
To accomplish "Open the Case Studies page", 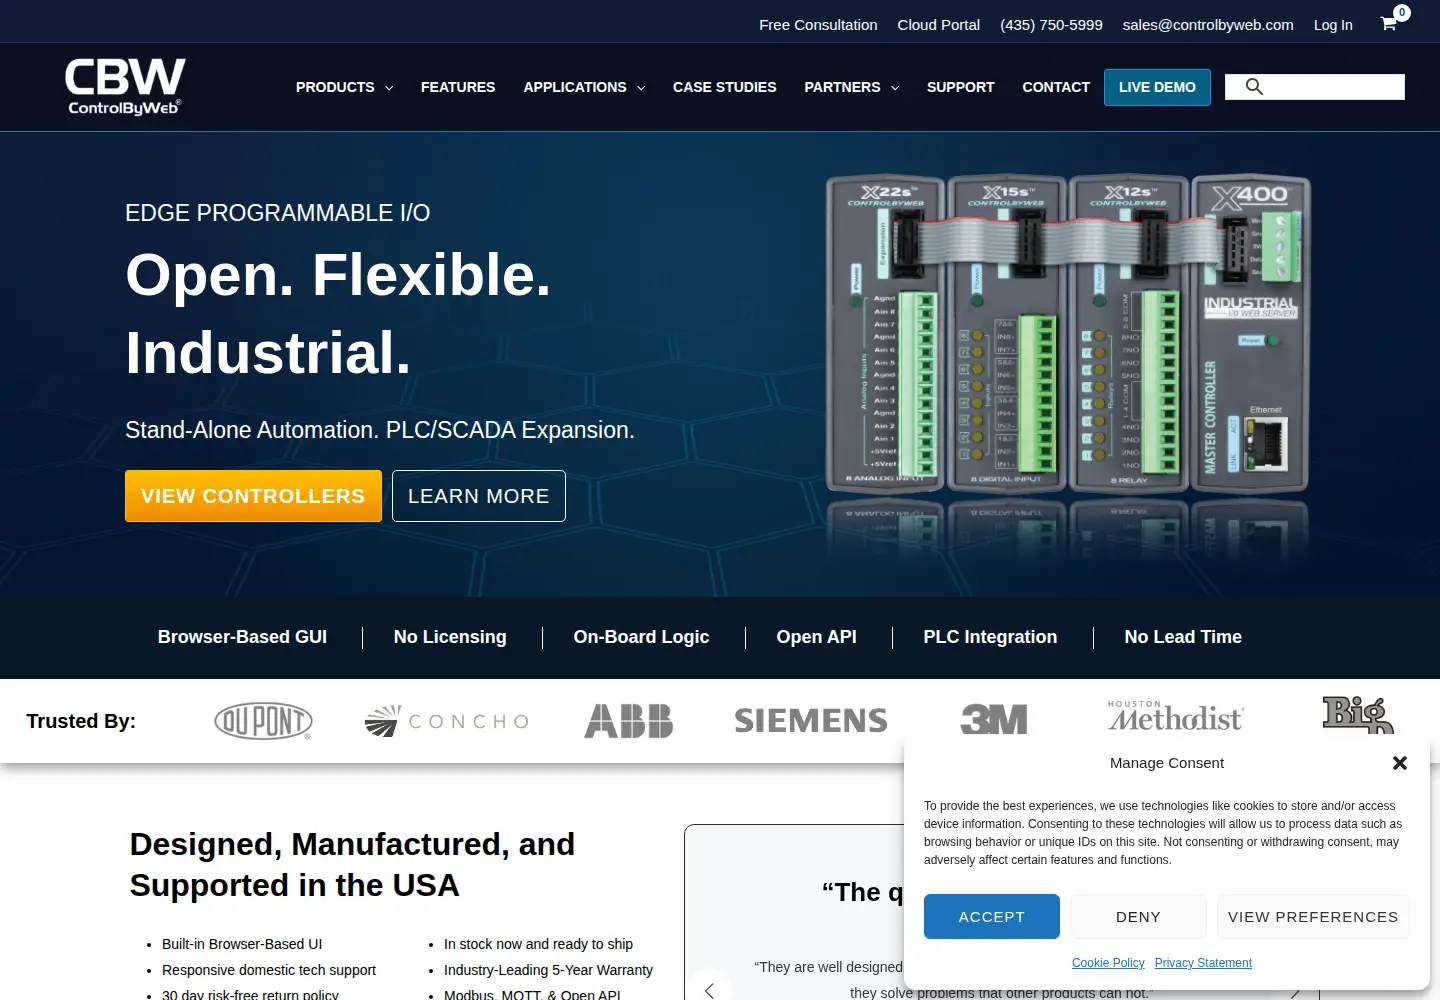I will click(x=725, y=87).
